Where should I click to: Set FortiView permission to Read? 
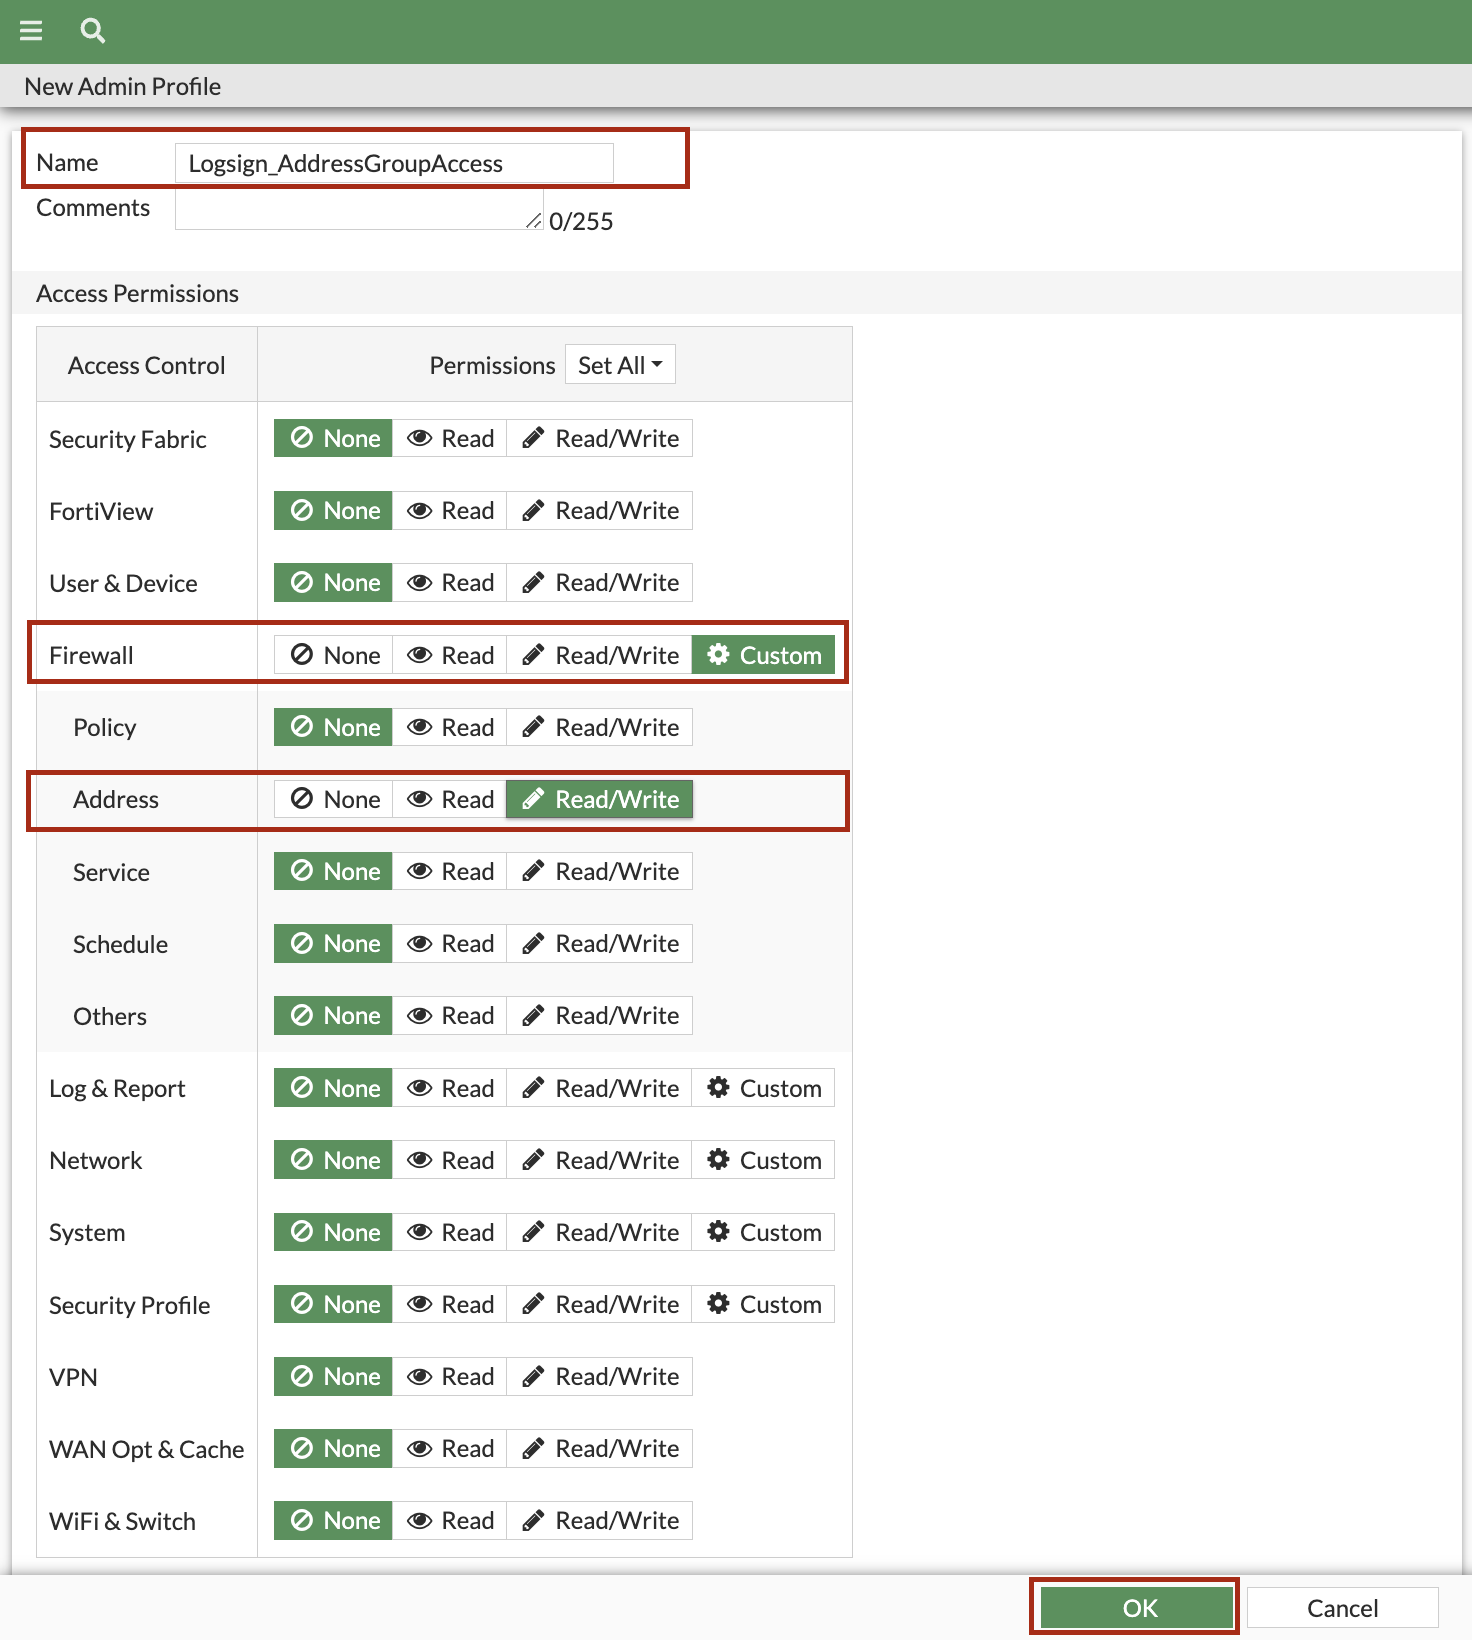coord(450,510)
